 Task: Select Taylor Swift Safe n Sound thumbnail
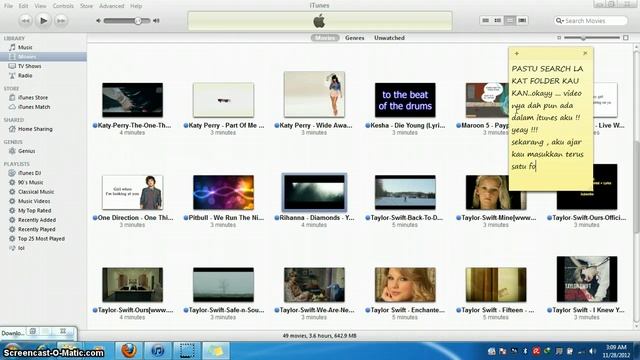pyautogui.click(x=223, y=285)
